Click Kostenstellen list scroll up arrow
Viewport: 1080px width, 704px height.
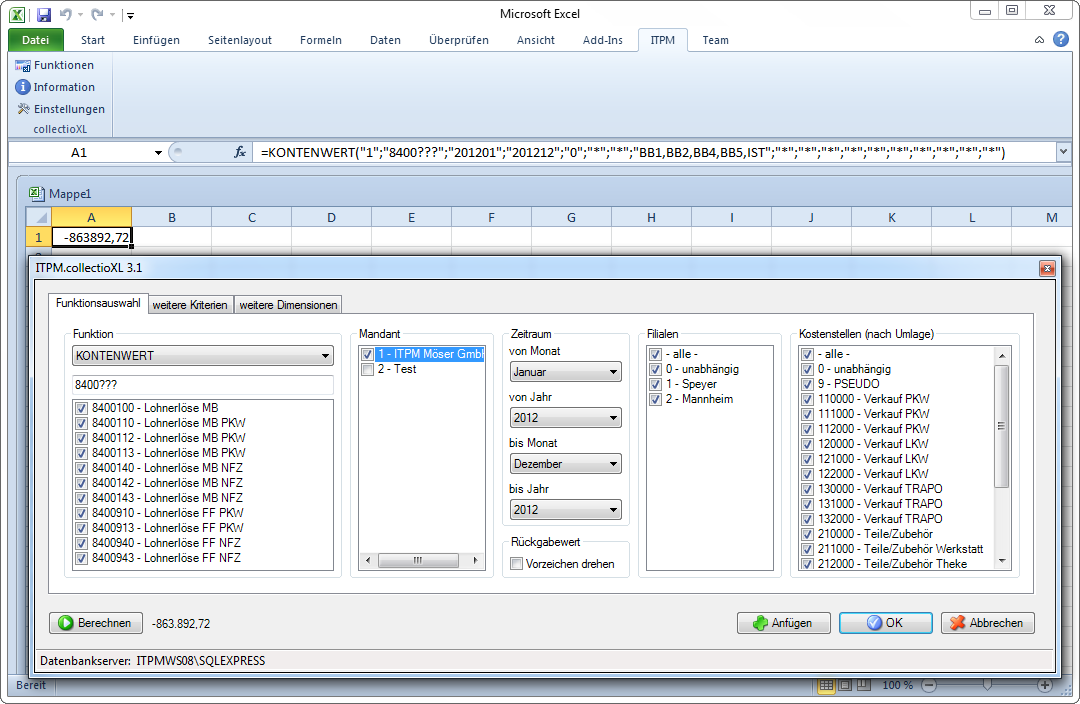[x=1002, y=355]
